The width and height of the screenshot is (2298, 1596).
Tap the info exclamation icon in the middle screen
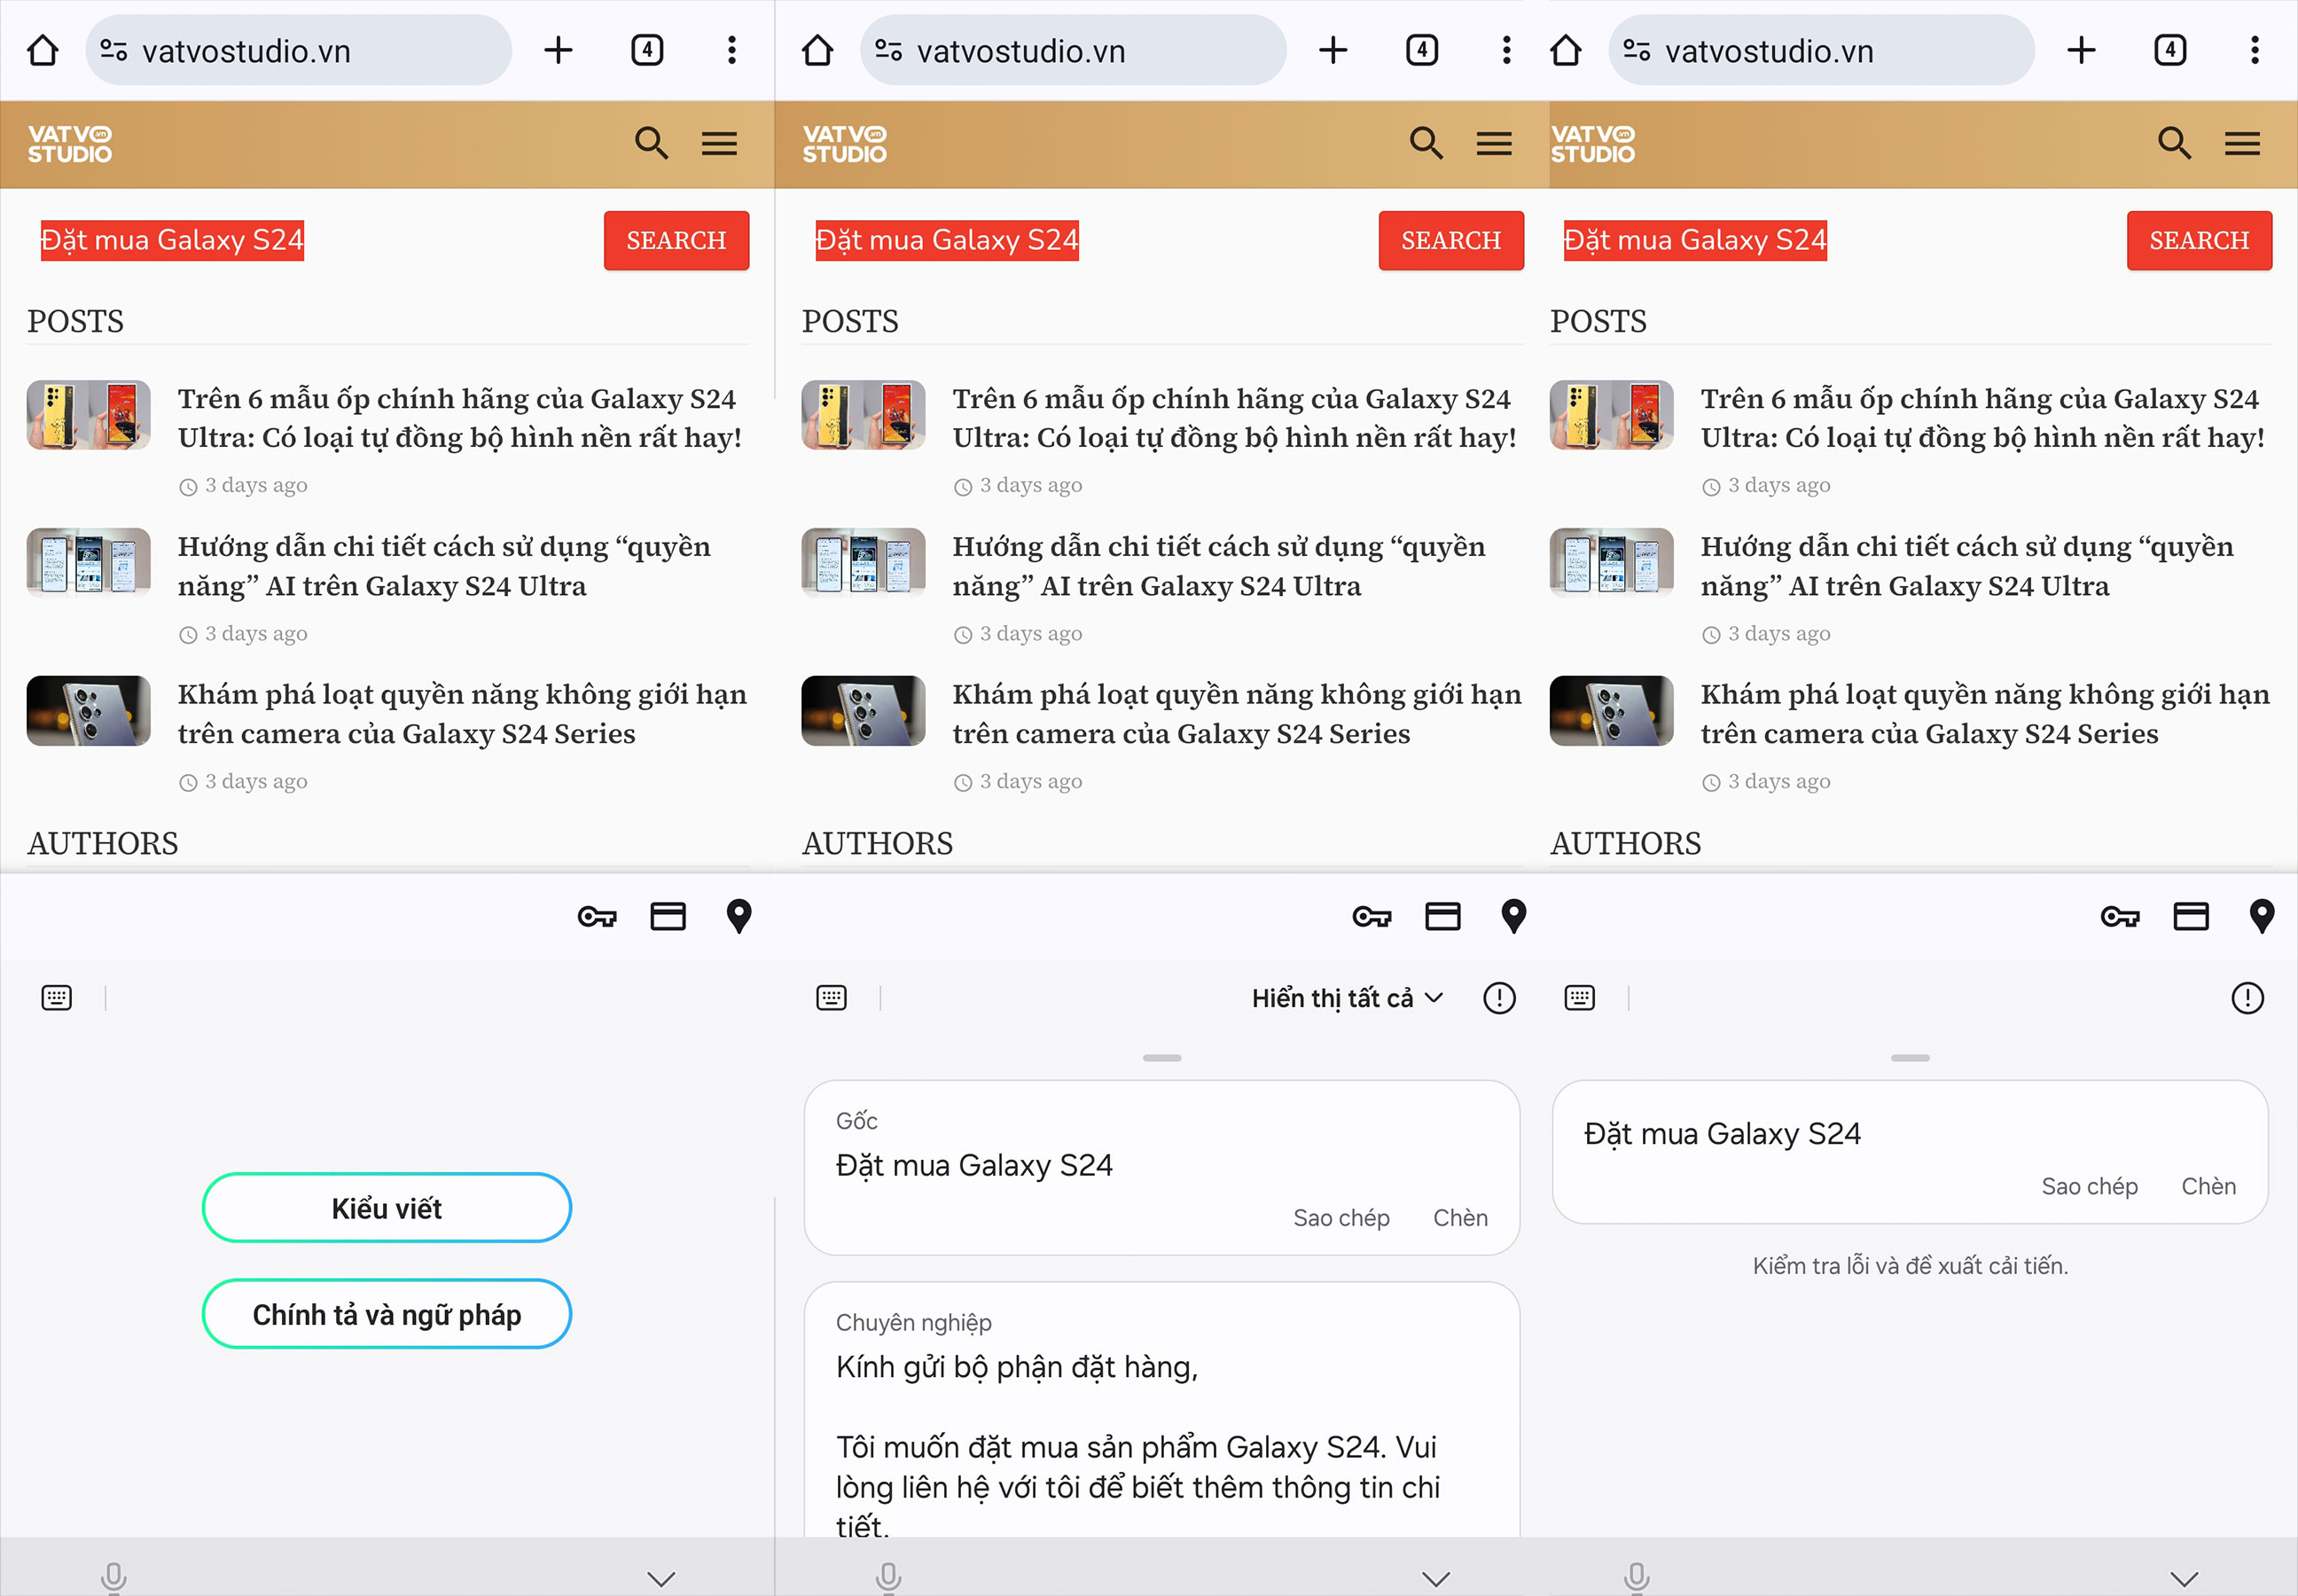point(1500,998)
